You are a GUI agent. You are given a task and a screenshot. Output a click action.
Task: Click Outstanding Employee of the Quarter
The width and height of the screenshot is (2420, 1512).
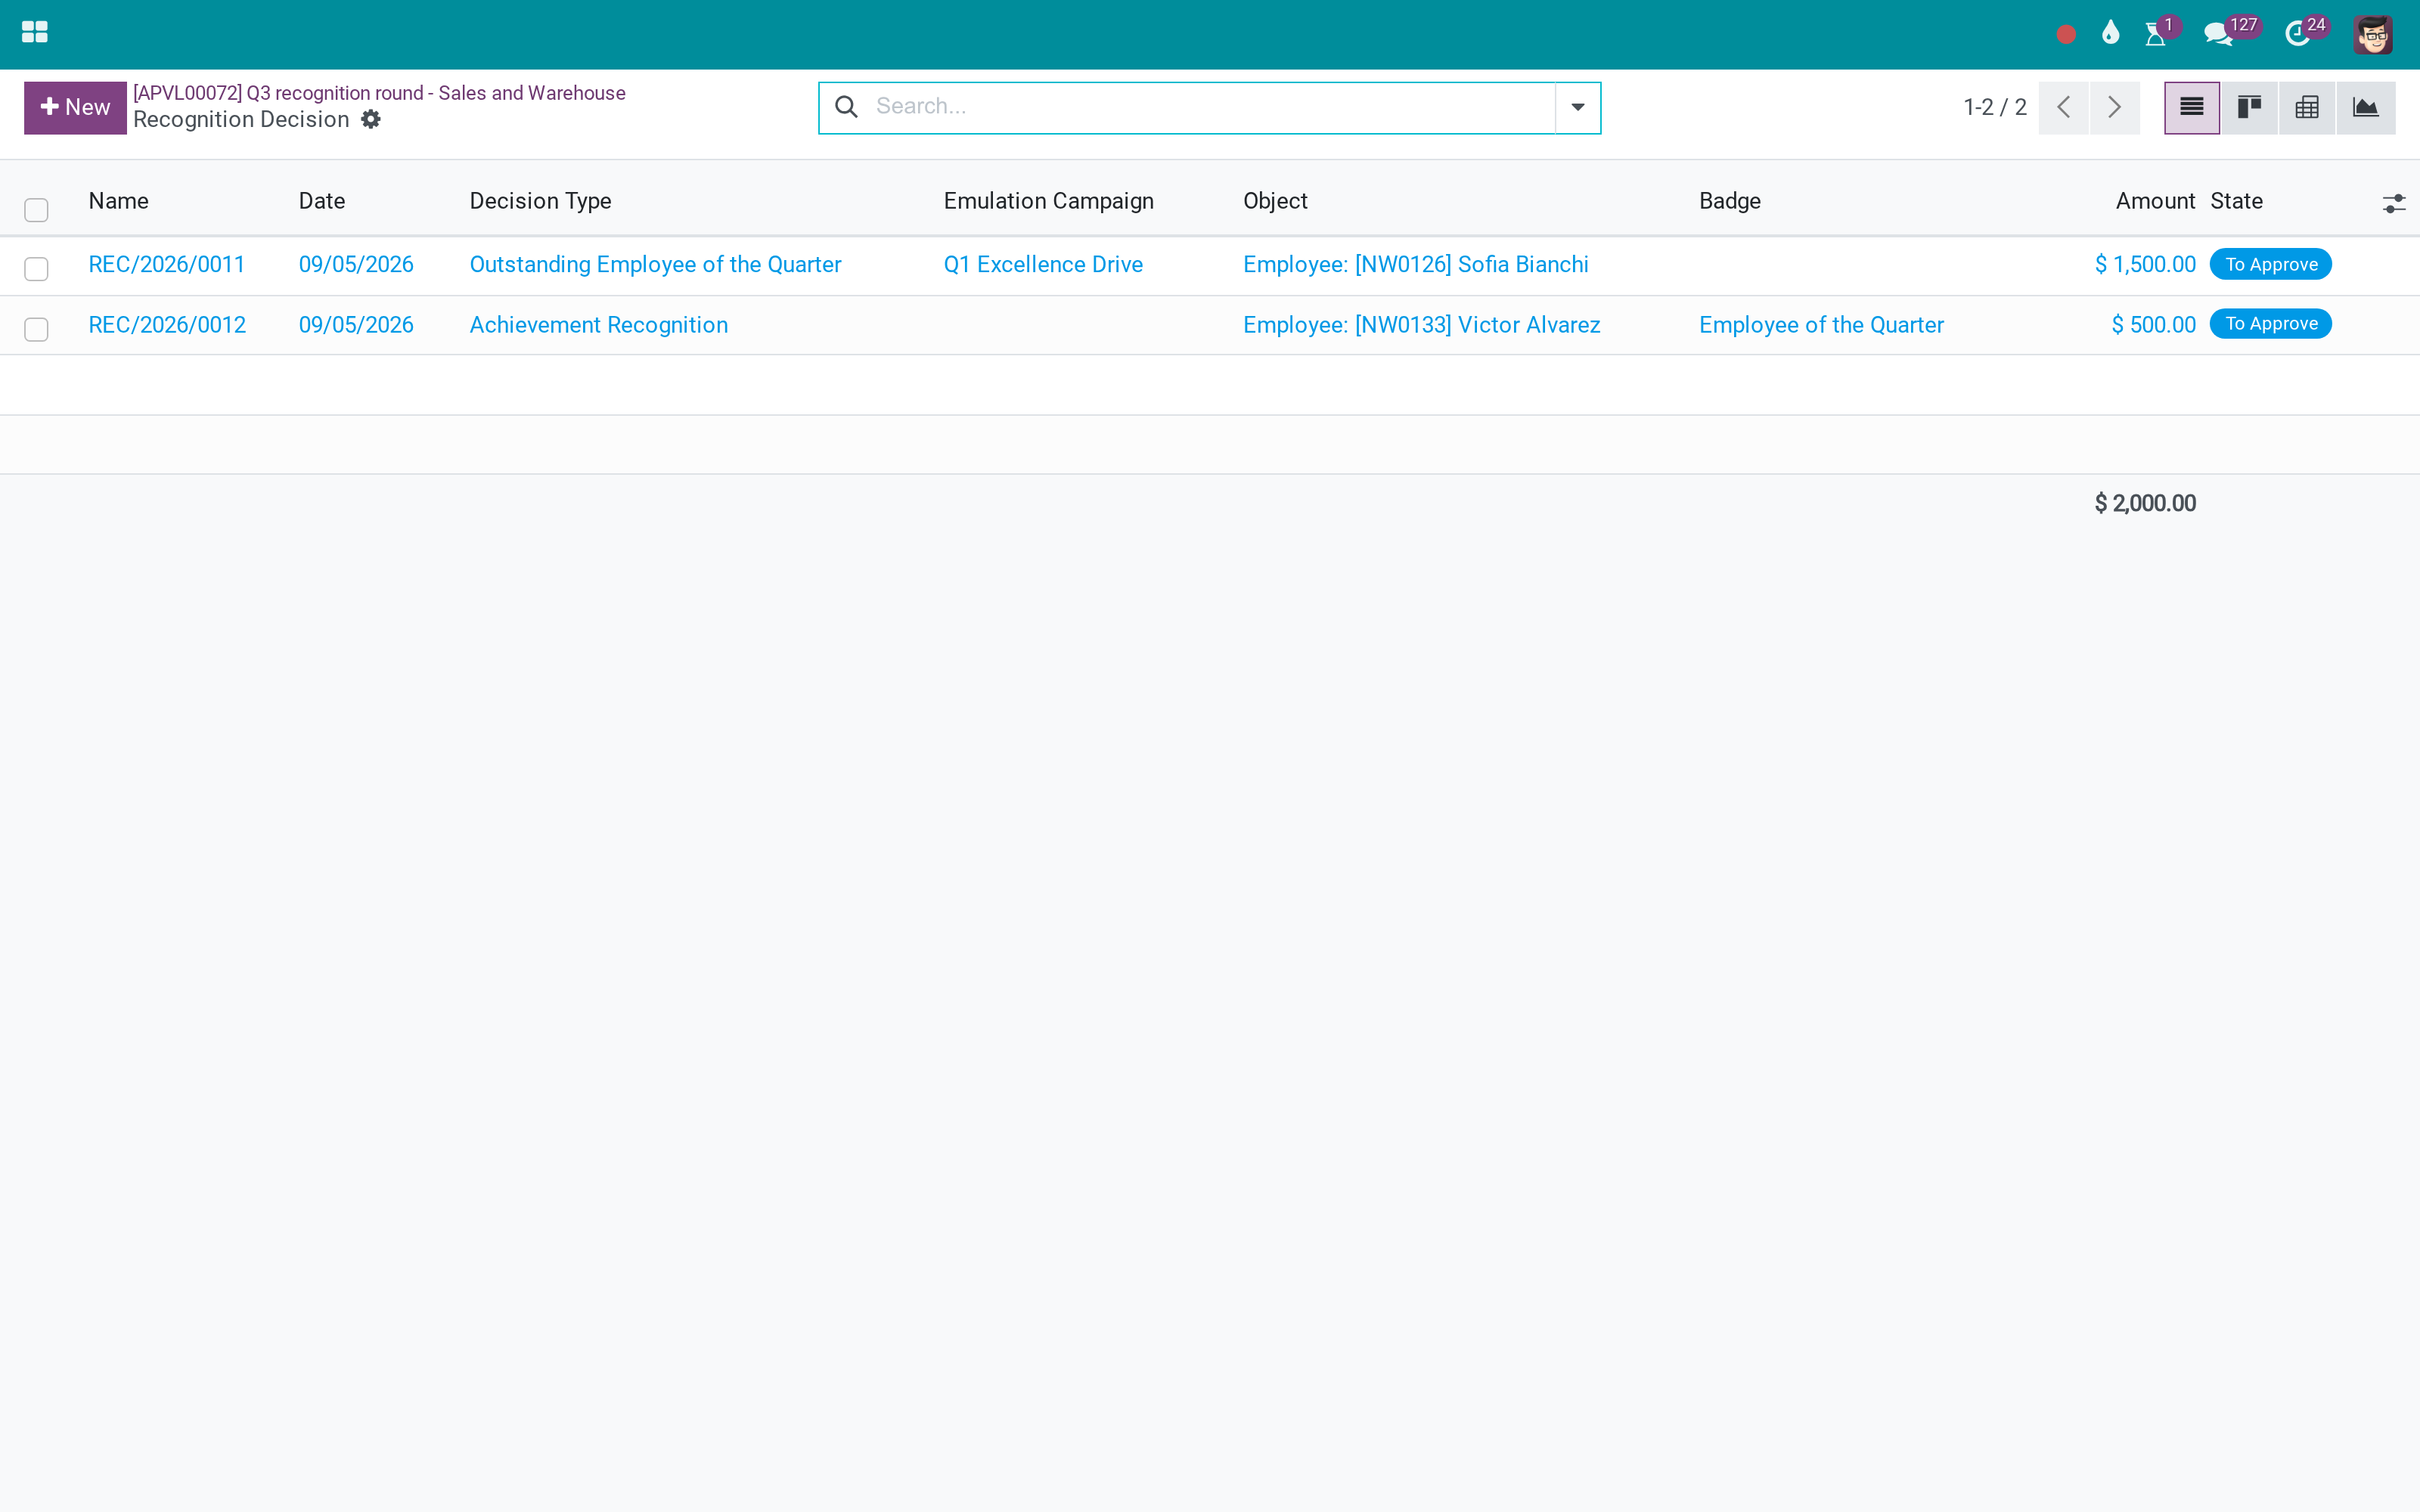point(655,265)
